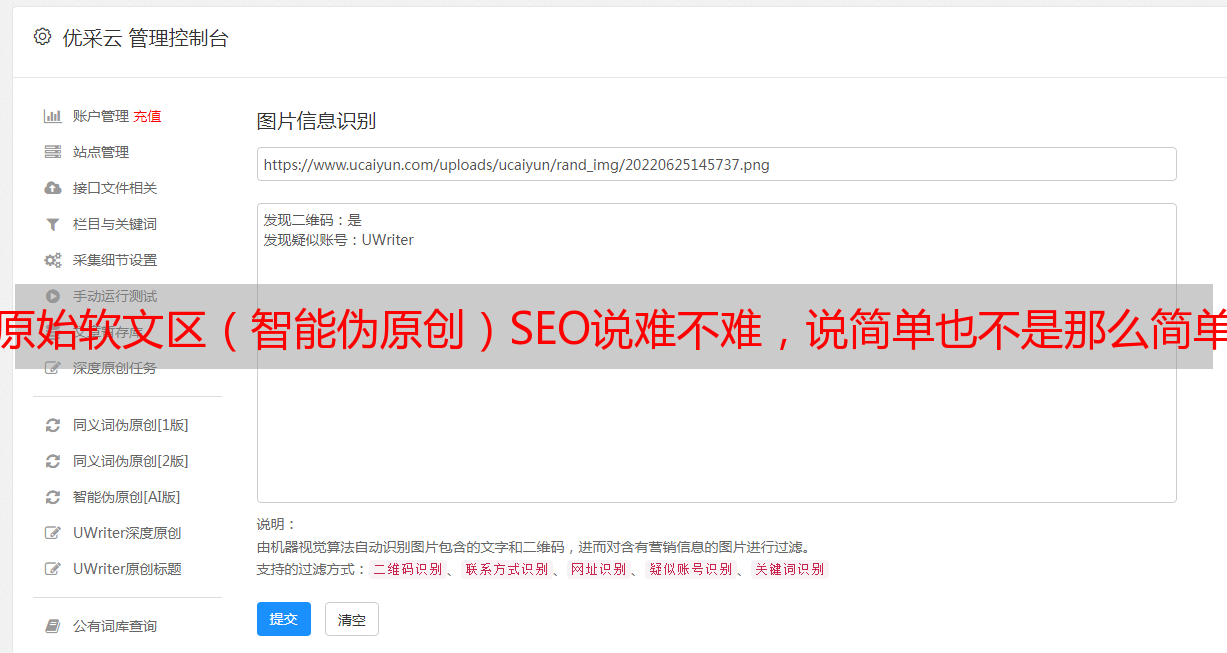Click the 图片信息识别 heading
This screenshot has height=653, width=1227.
point(317,121)
